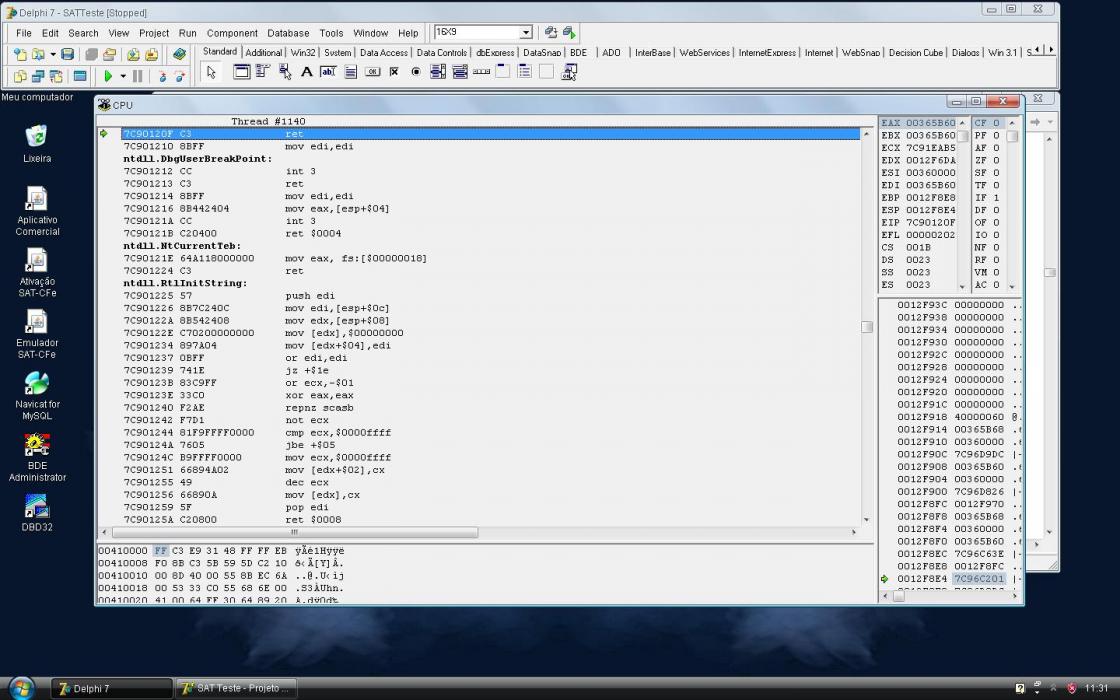Click SAT Teste - Projeto taskbar button
Viewport: 1120px width, 700px height.
click(x=236, y=689)
